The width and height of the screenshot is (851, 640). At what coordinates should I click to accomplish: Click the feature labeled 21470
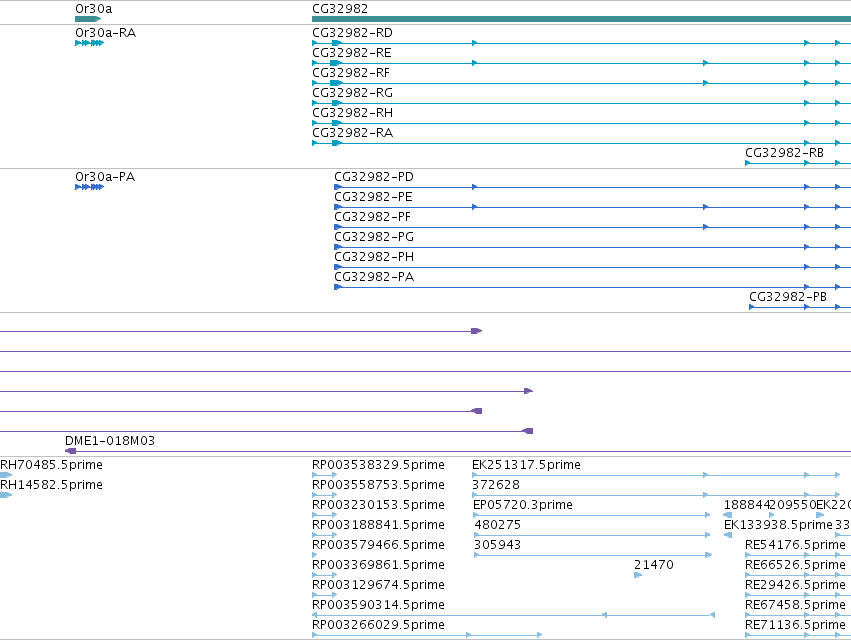[653, 565]
